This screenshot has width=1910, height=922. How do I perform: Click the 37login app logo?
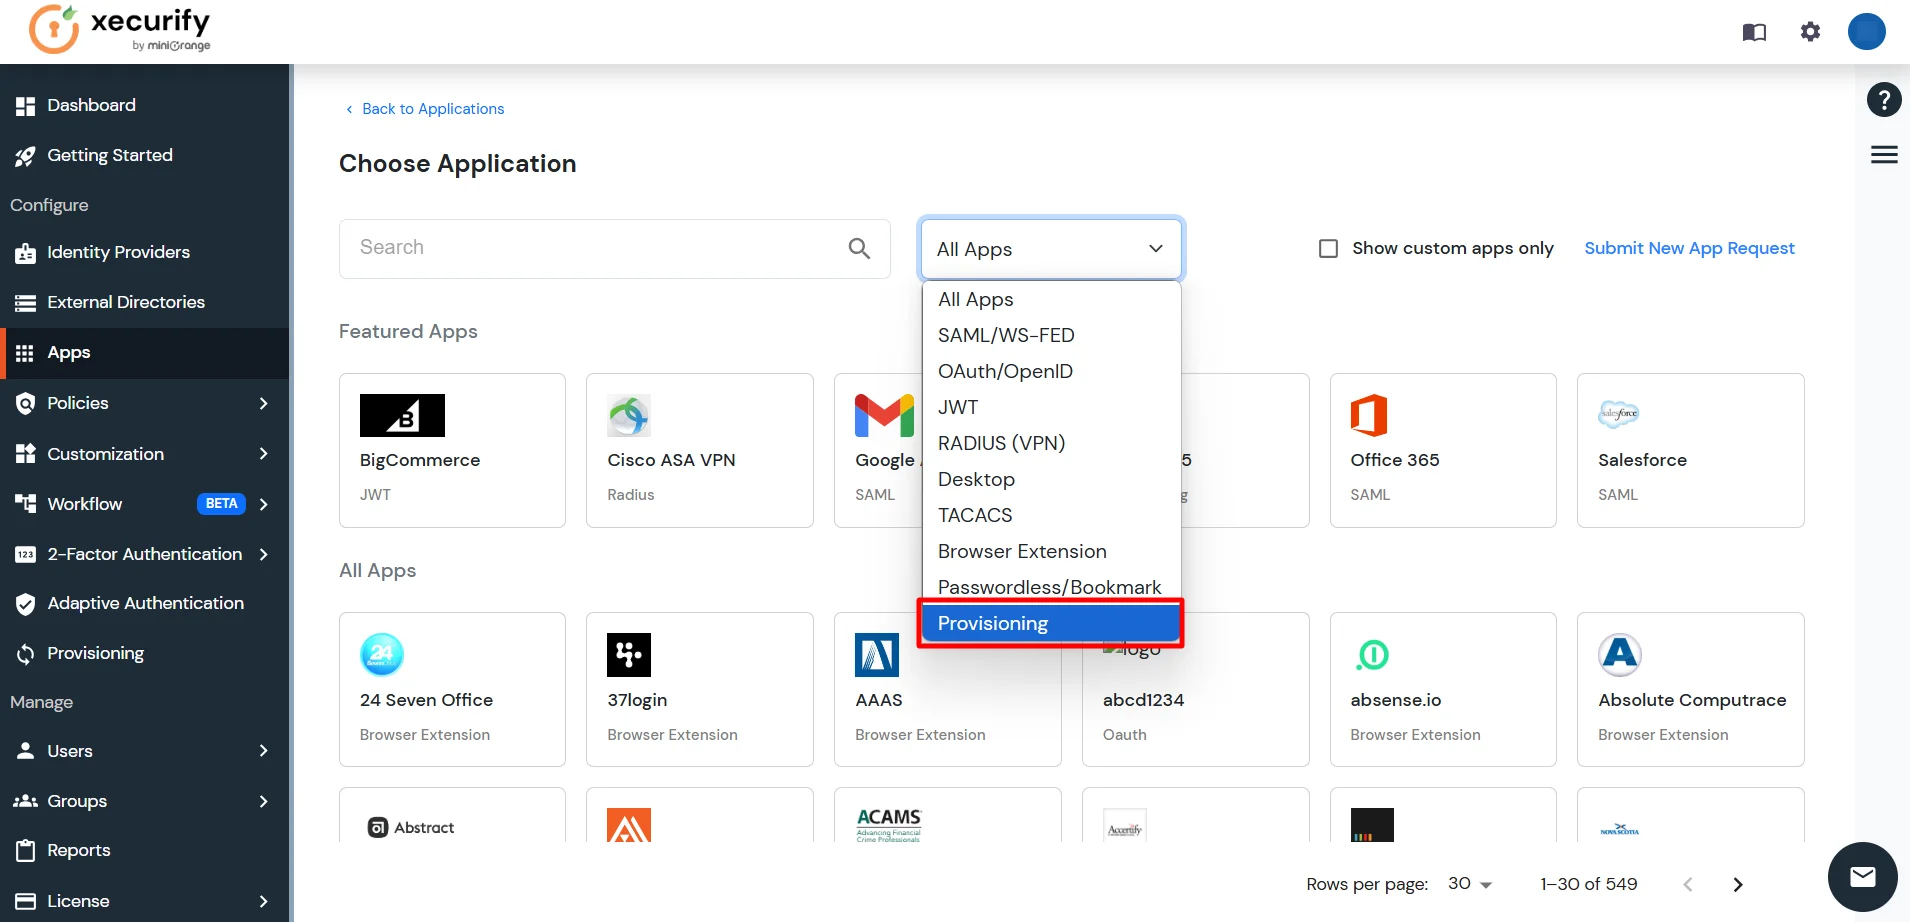click(629, 655)
